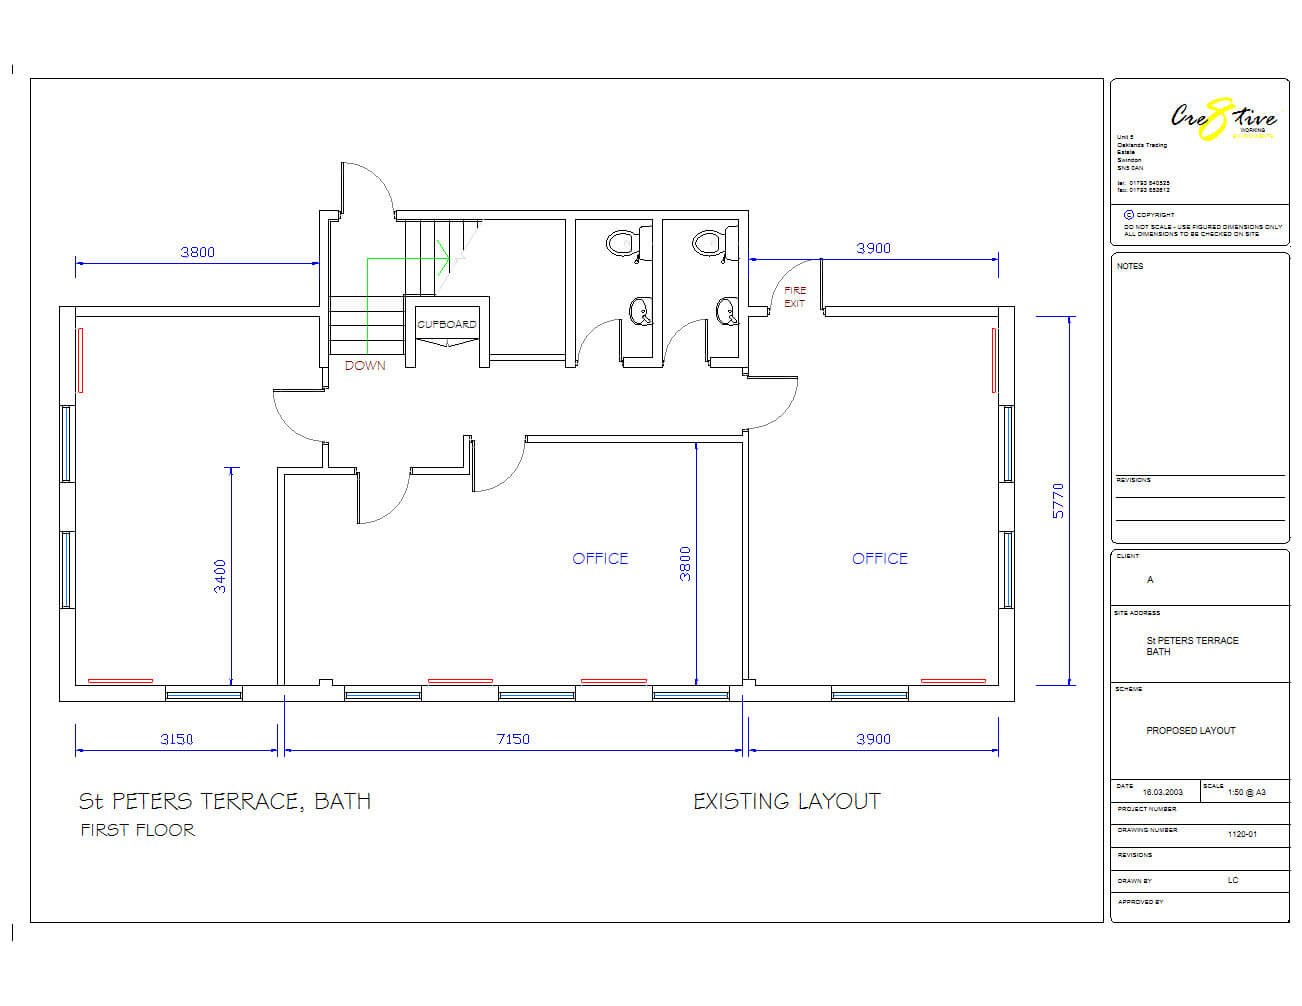Pick the 3150 dimension text
Screen dimensions: 1302x1006
pyautogui.click(x=176, y=739)
